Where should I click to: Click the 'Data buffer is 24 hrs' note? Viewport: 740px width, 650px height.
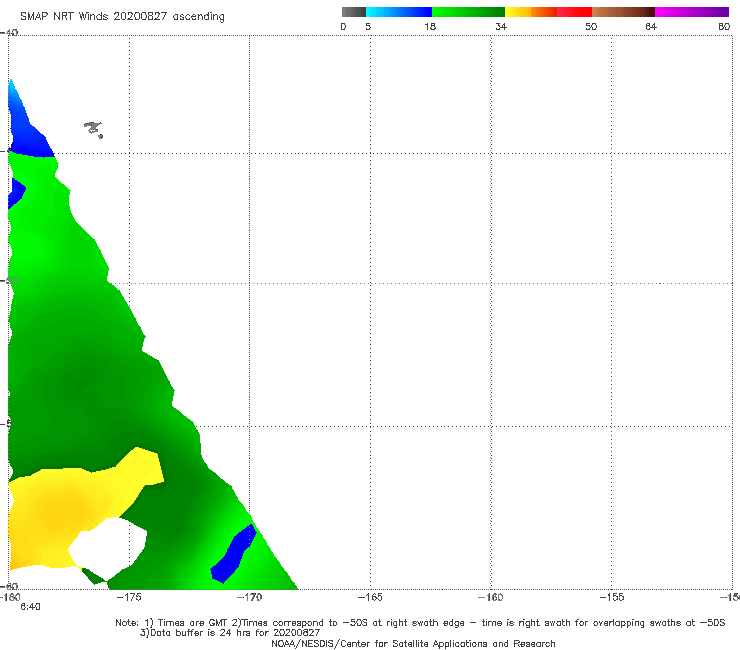pyautogui.click(x=230, y=633)
